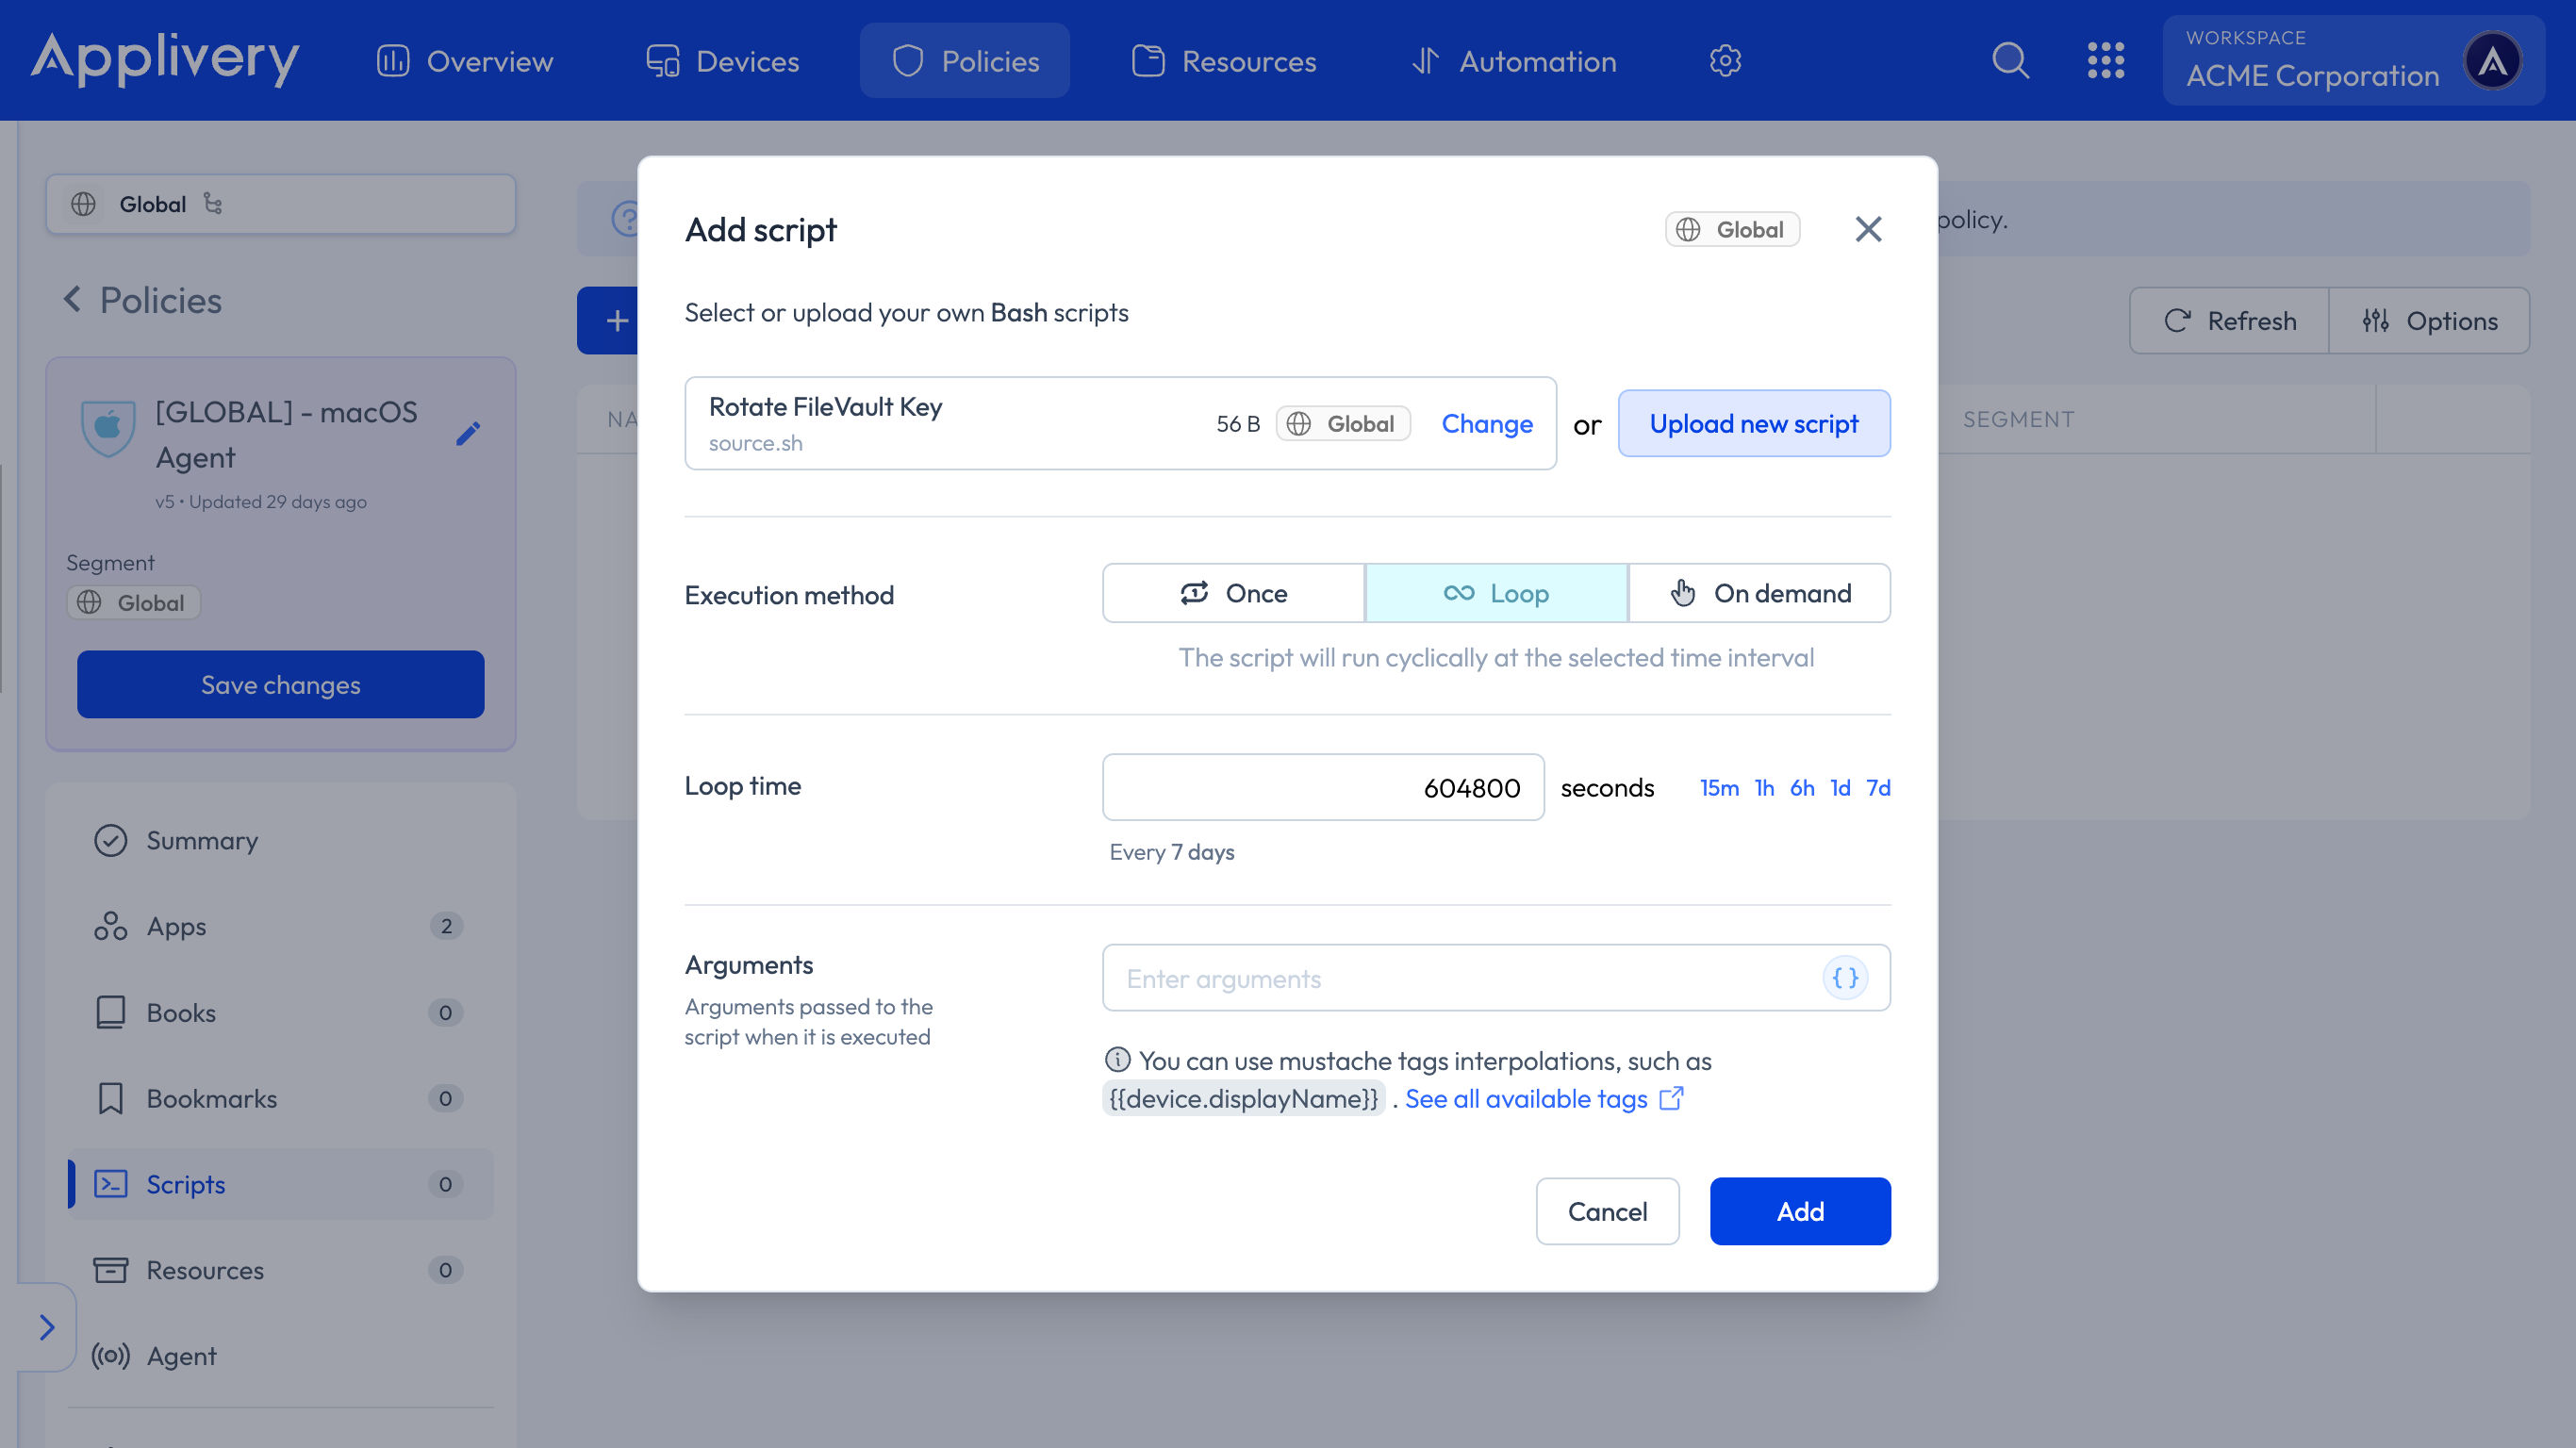Open the ACME Corporation workspace avatar
Image resolution: width=2576 pixels, height=1448 pixels.
2492,60
